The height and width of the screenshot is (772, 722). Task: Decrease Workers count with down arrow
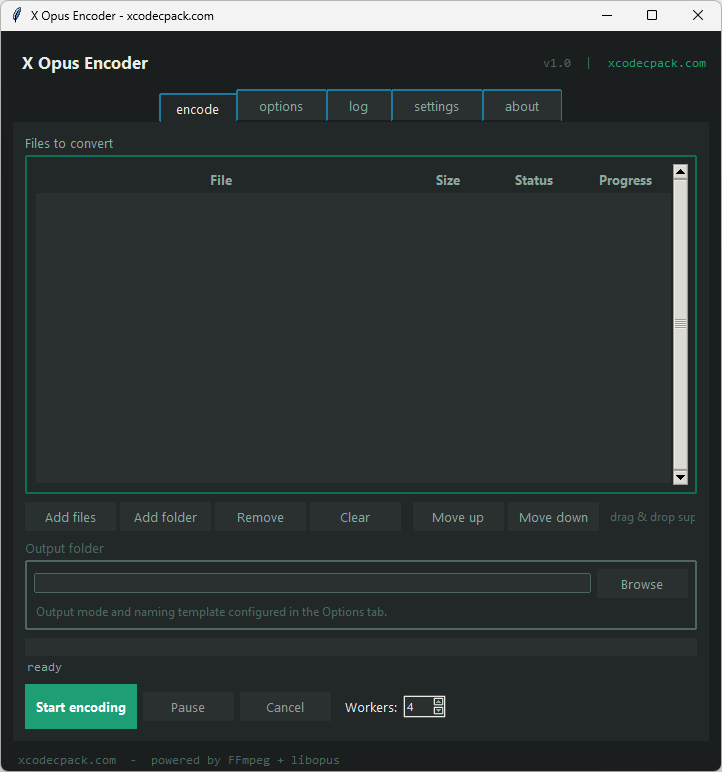pyautogui.click(x=438, y=711)
